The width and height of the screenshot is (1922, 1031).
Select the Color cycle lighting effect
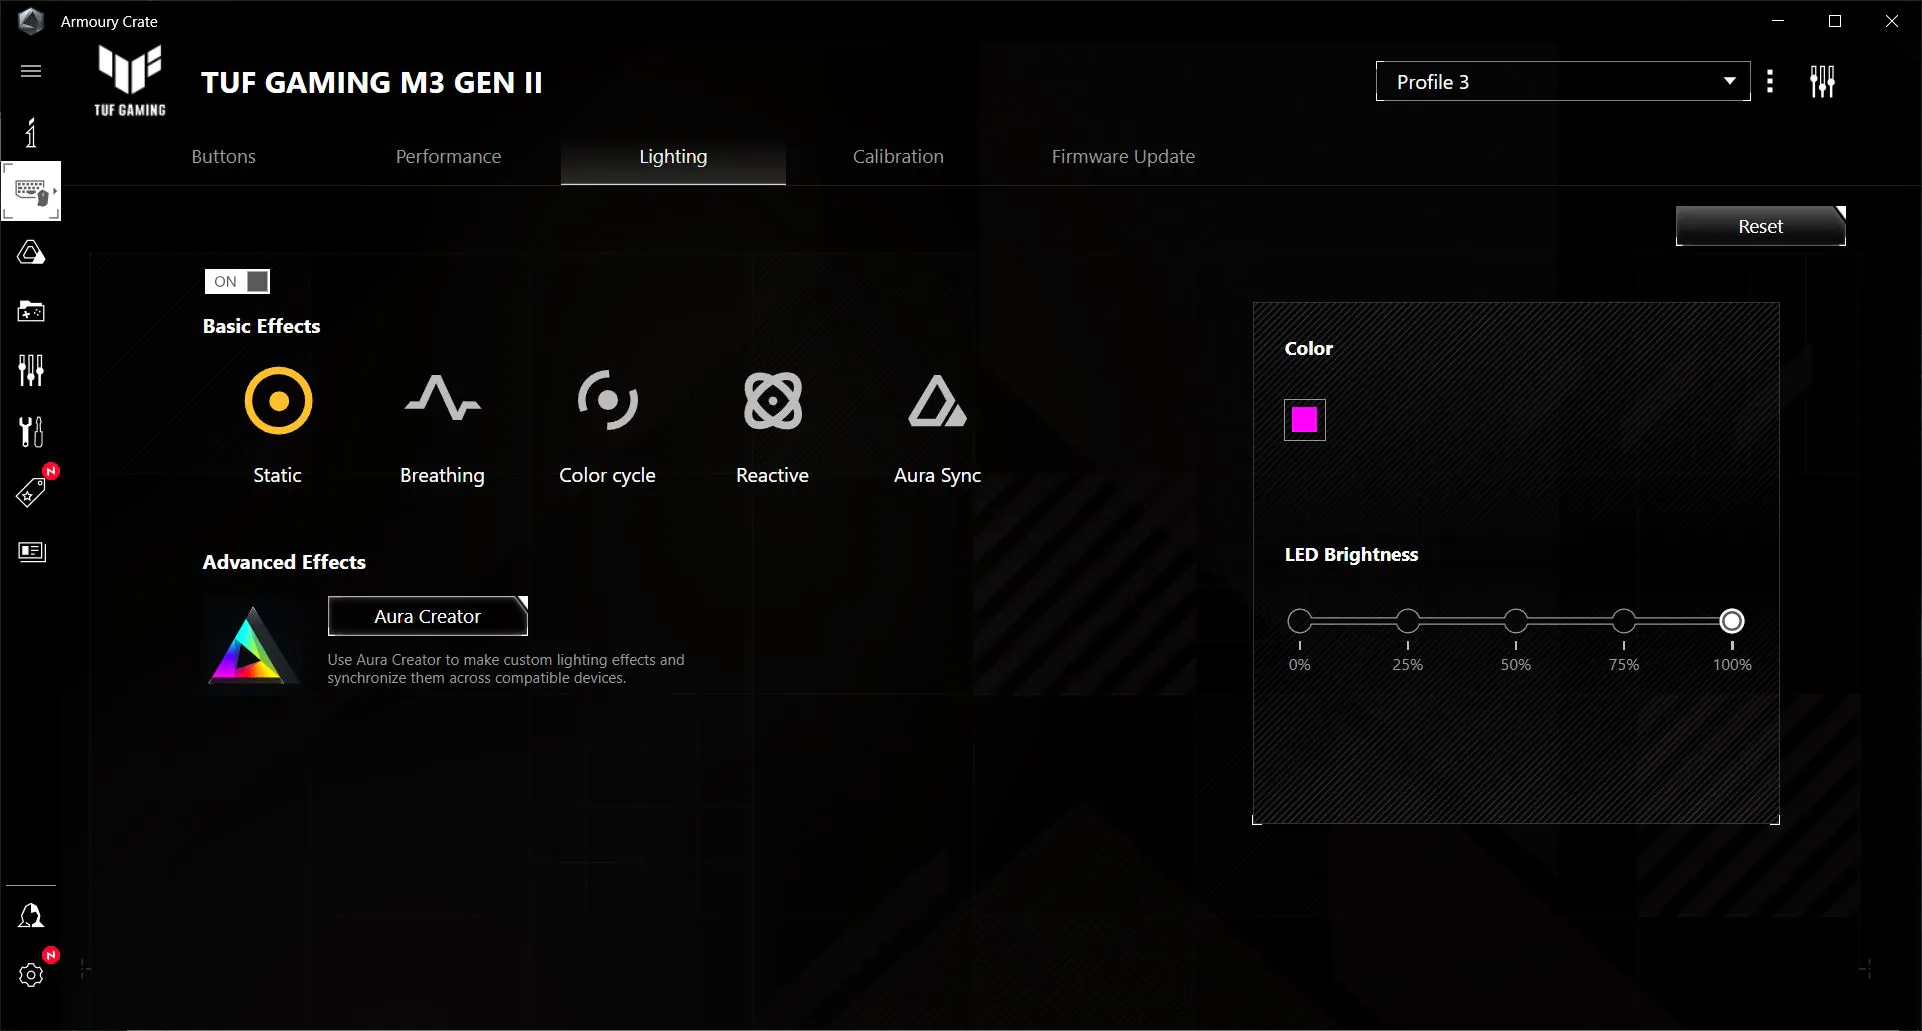coord(607,426)
